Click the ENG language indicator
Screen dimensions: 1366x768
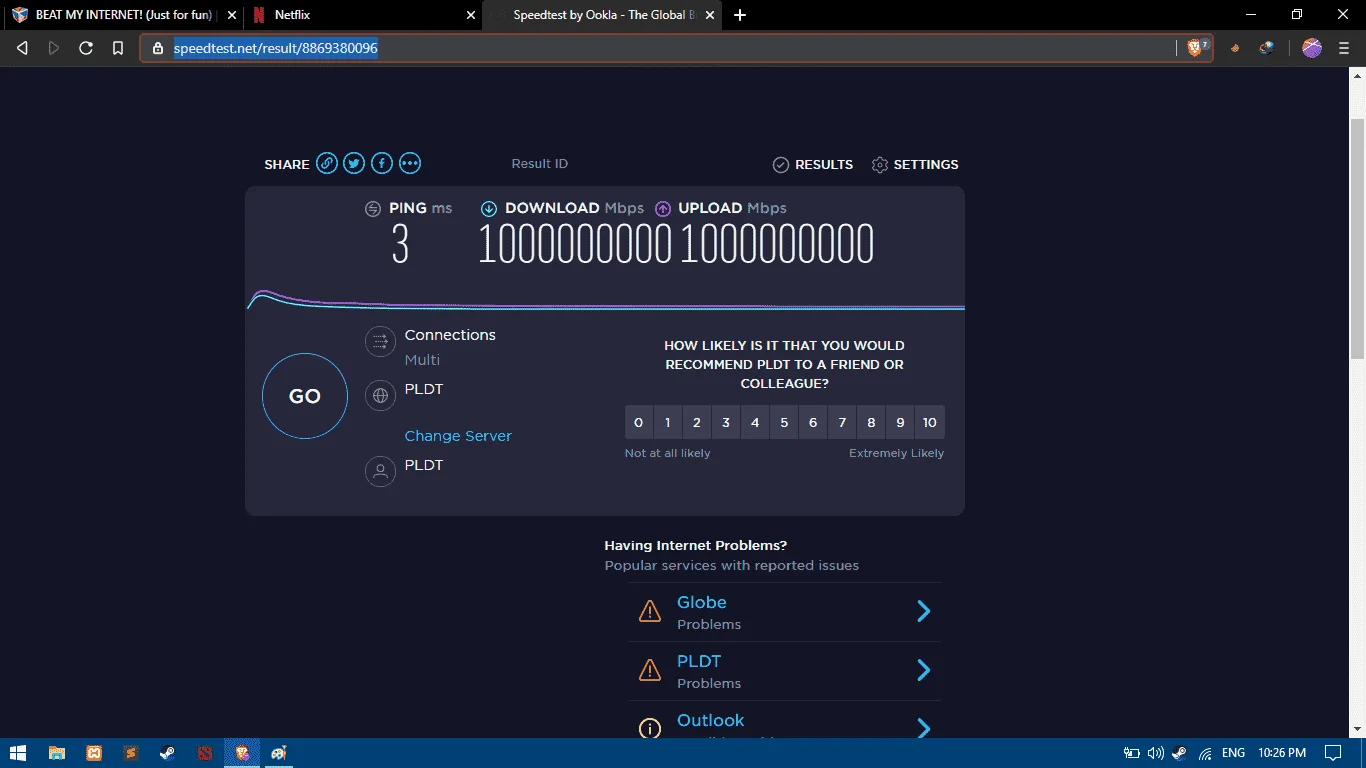point(1234,753)
